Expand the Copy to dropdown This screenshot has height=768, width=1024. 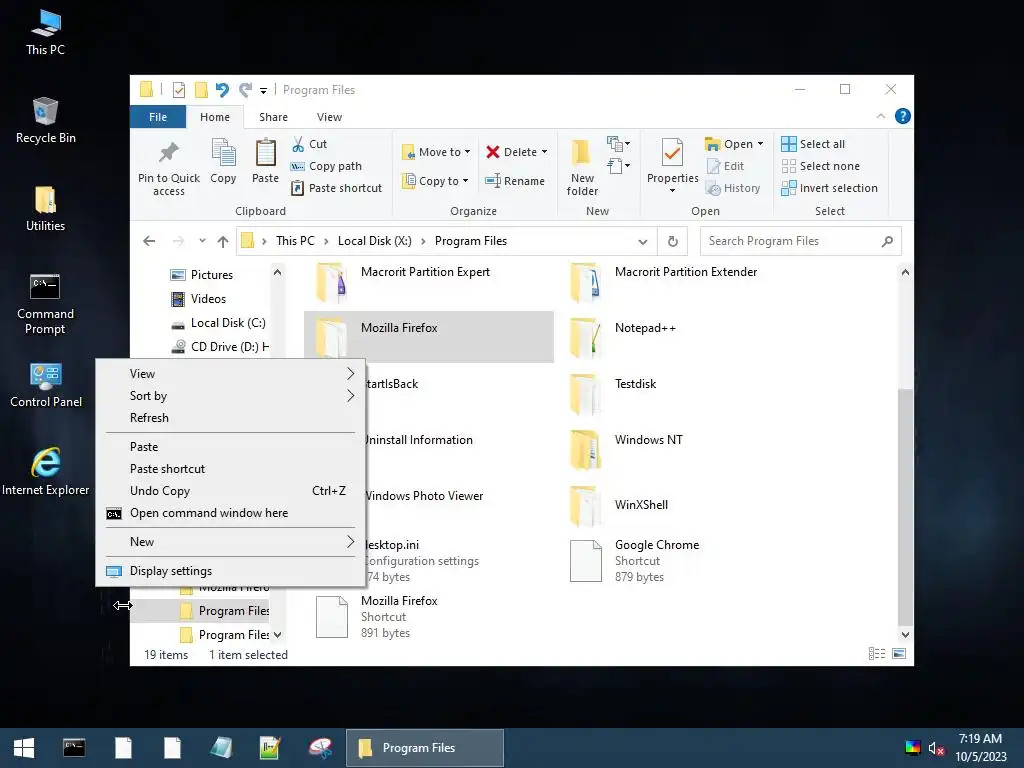(x=466, y=181)
